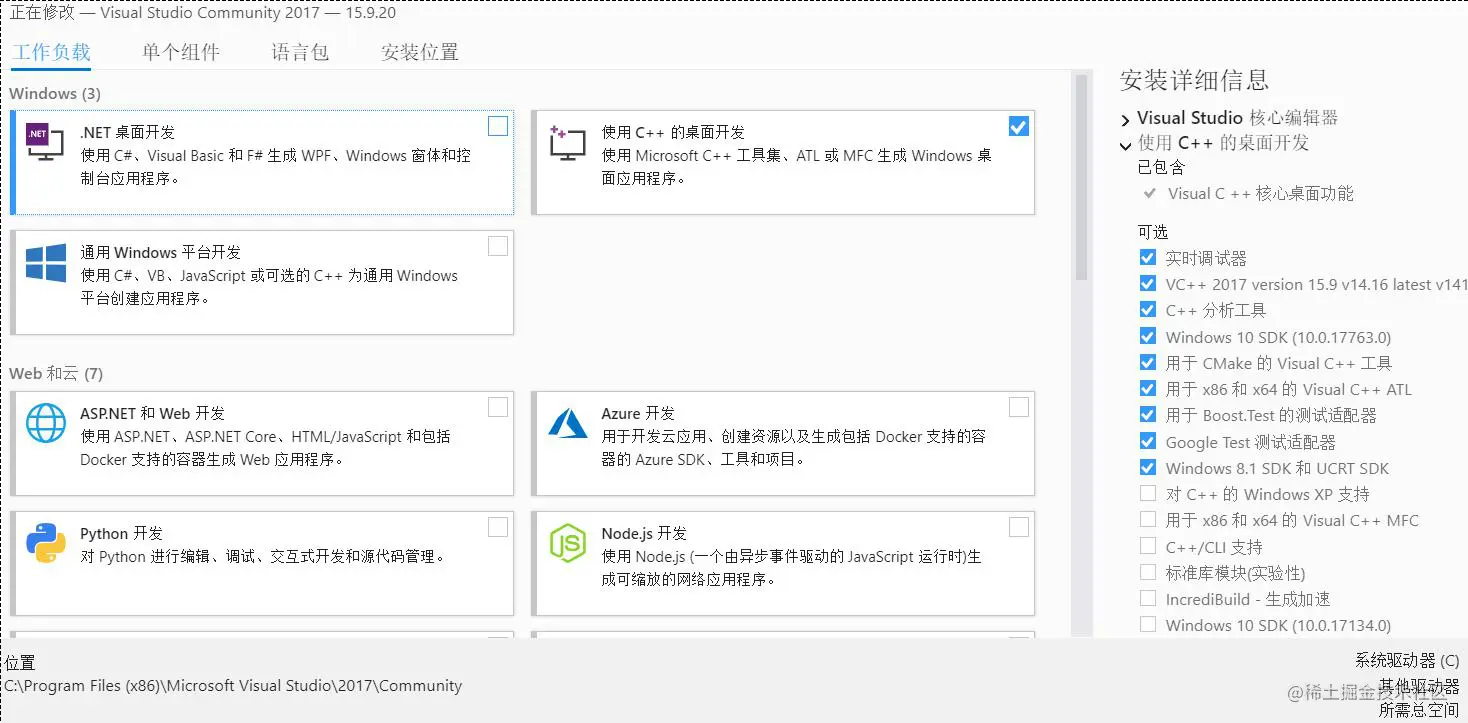This screenshot has width=1468, height=723.
Task: Click the Web 和云 (7) section heading
Action: tap(56, 374)
